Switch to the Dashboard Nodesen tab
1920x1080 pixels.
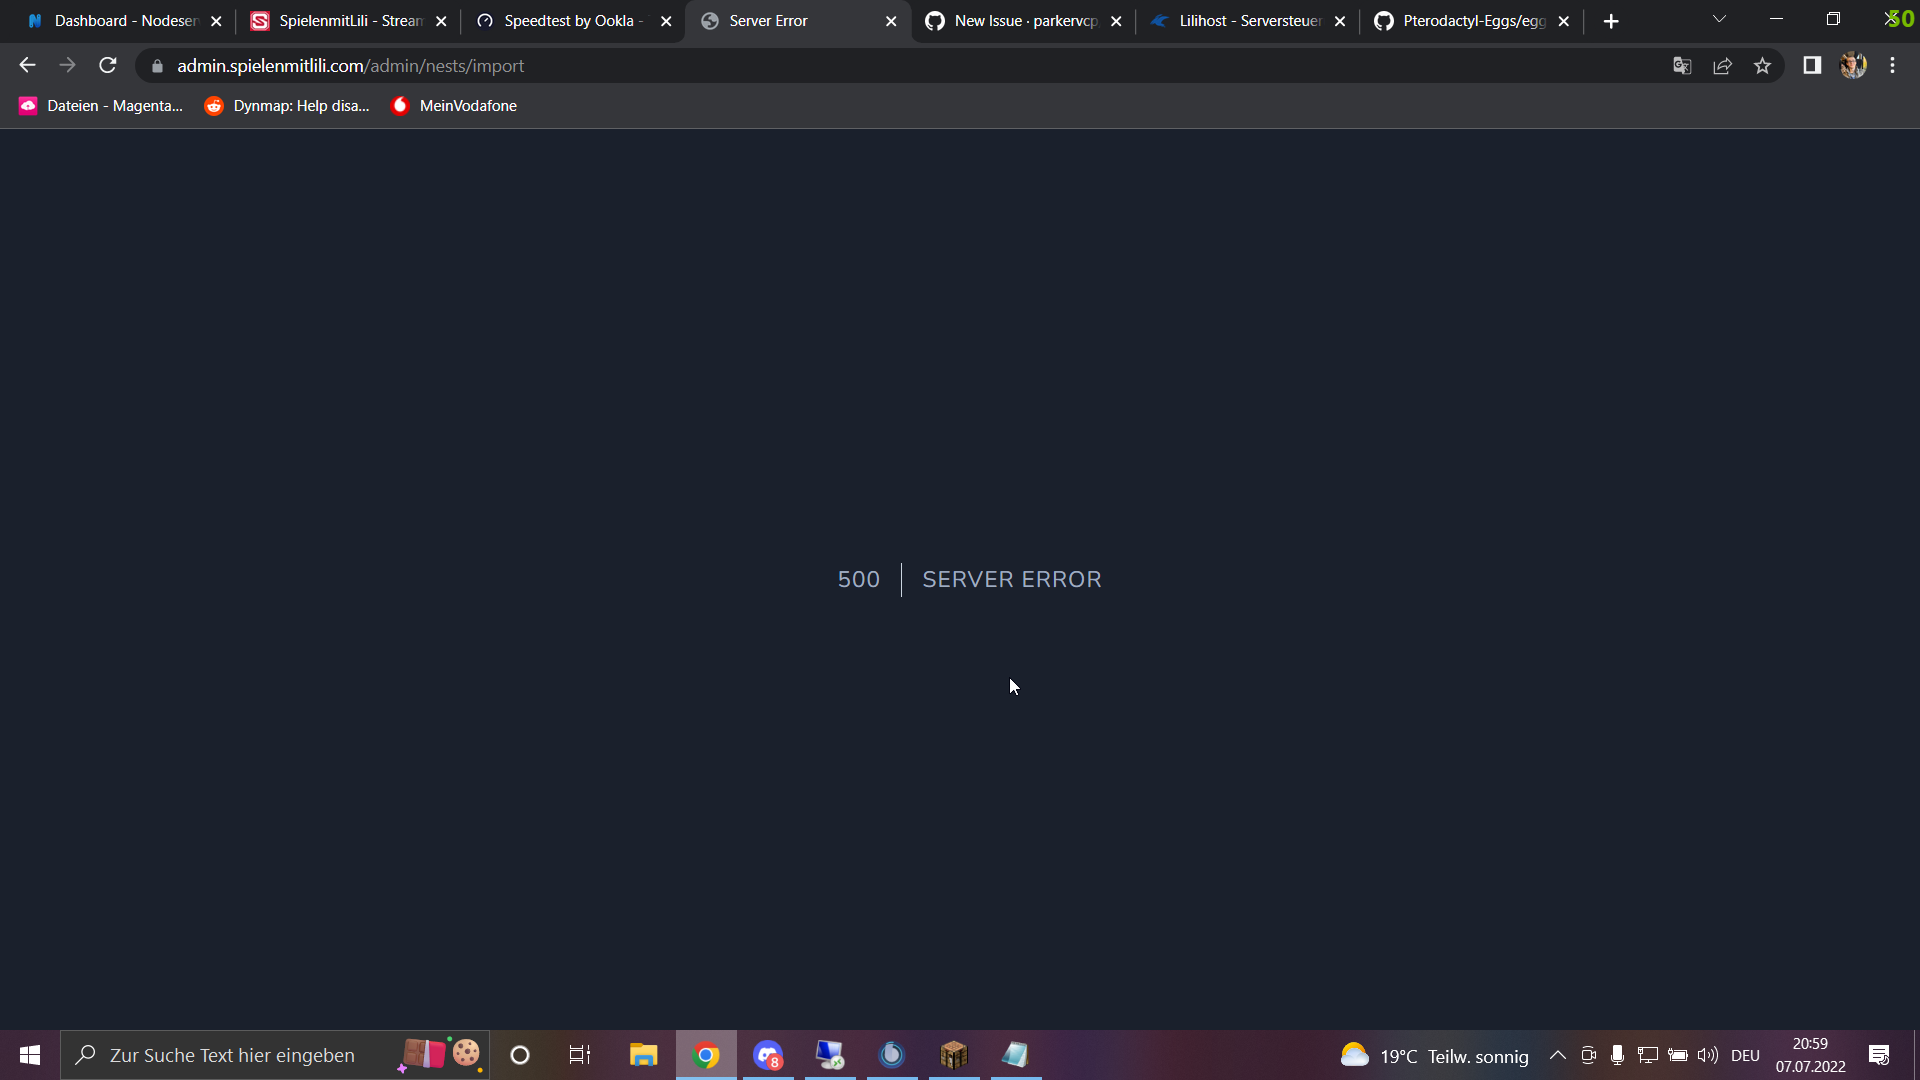120,20
